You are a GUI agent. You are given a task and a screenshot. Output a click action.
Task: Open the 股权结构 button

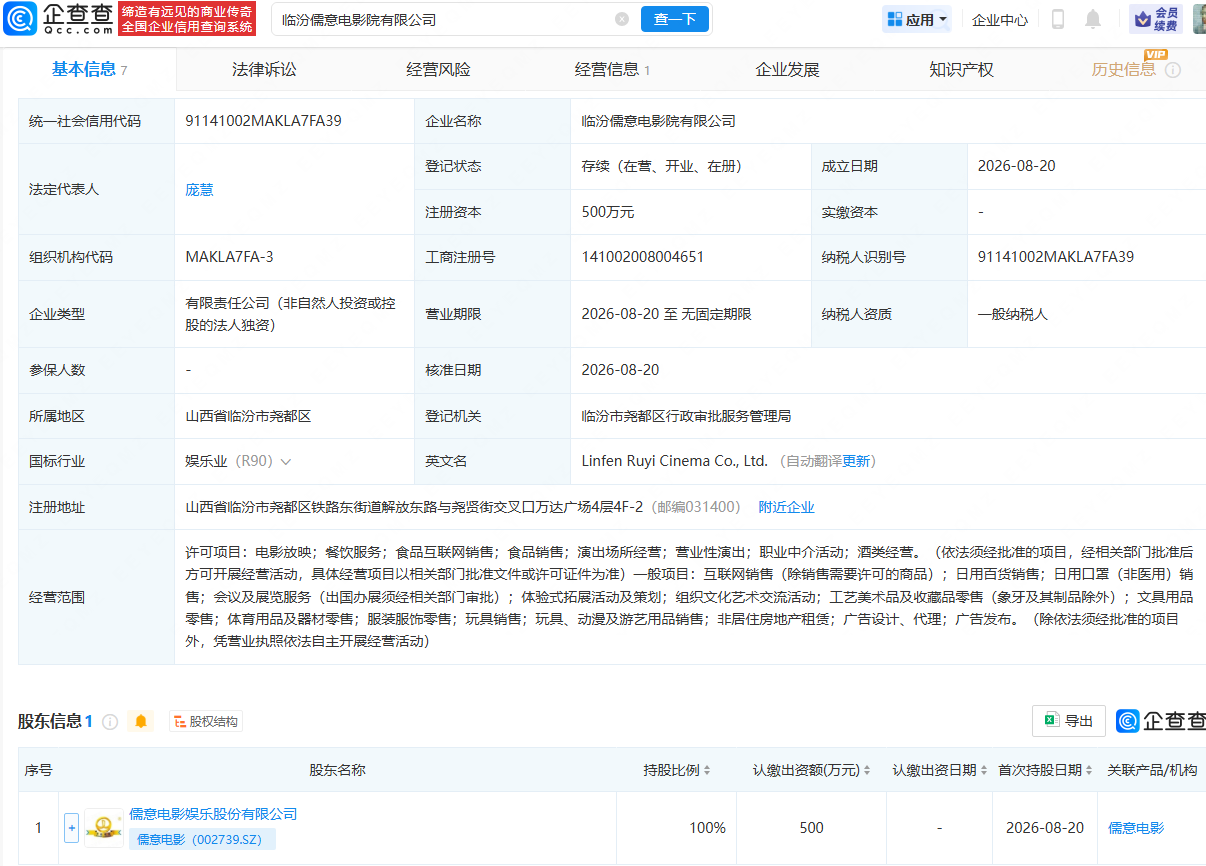206,721
